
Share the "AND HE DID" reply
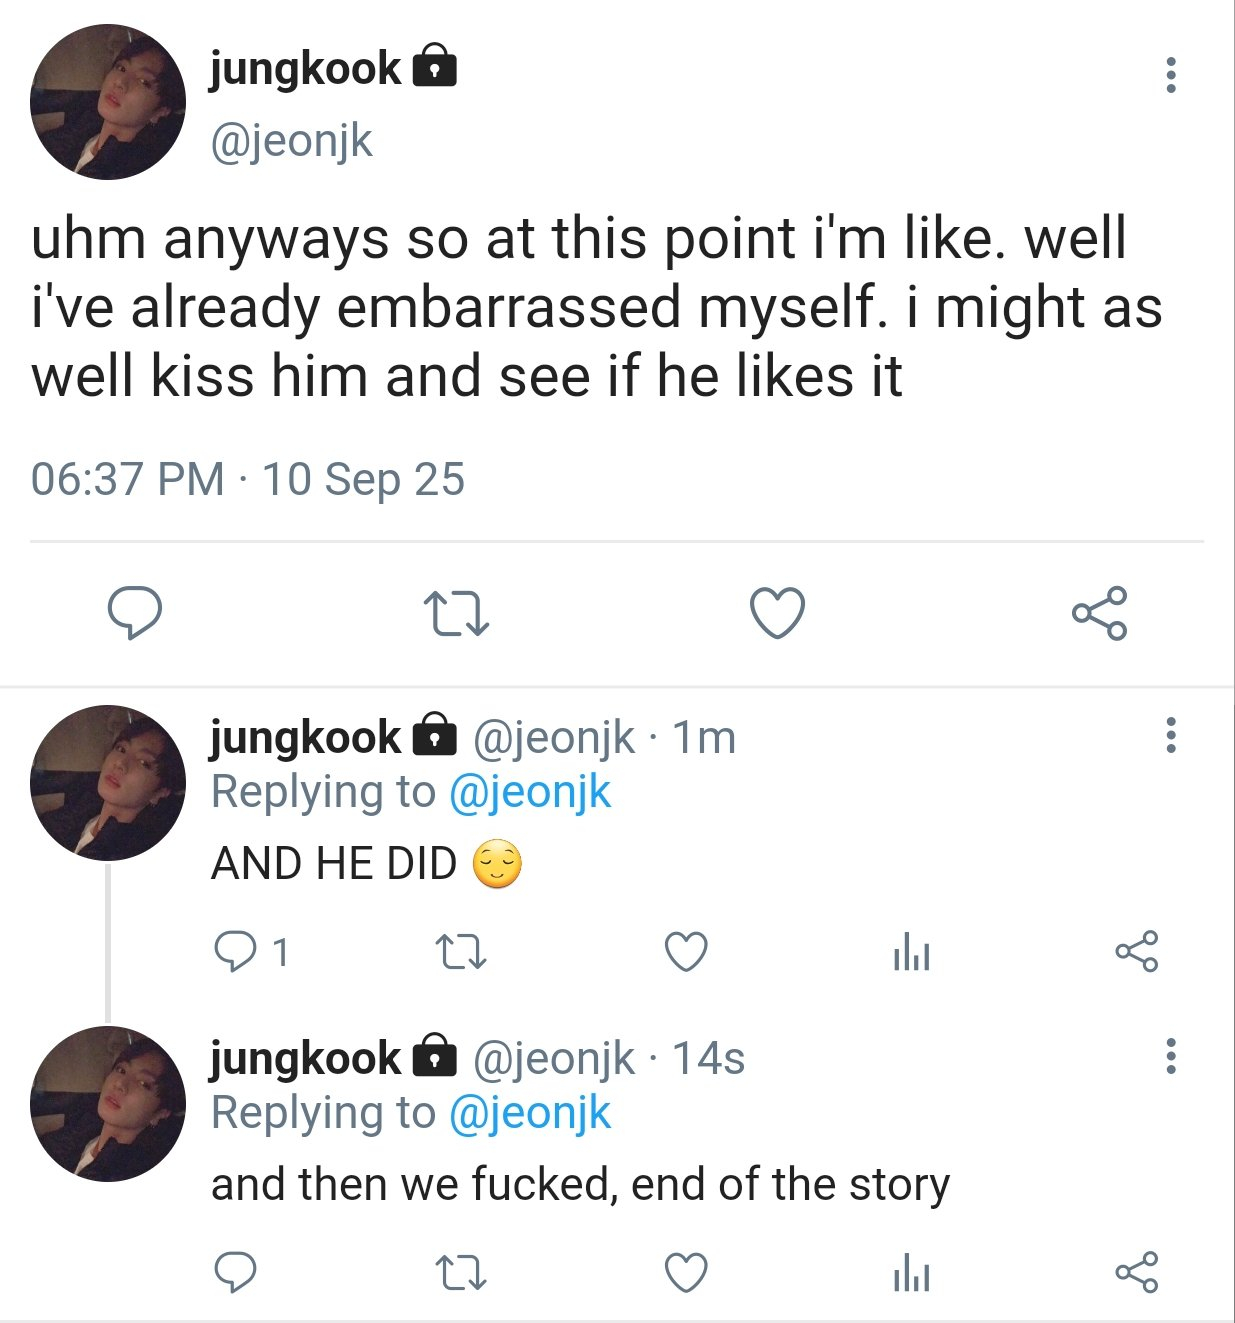point(1136,952)
